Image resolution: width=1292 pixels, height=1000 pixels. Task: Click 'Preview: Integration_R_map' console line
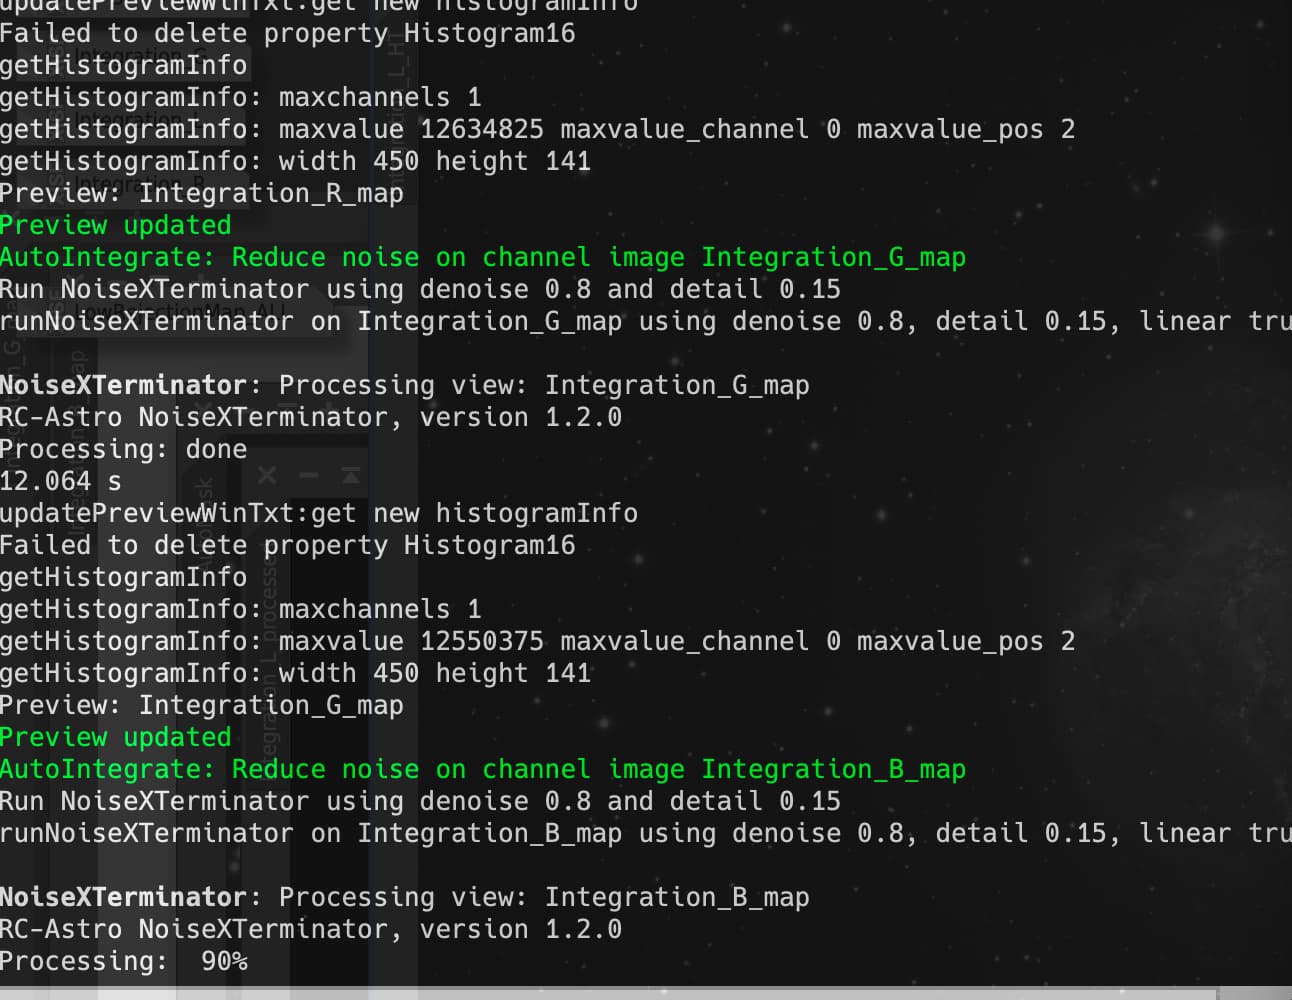pyautogui.click(x=202, y=193)
